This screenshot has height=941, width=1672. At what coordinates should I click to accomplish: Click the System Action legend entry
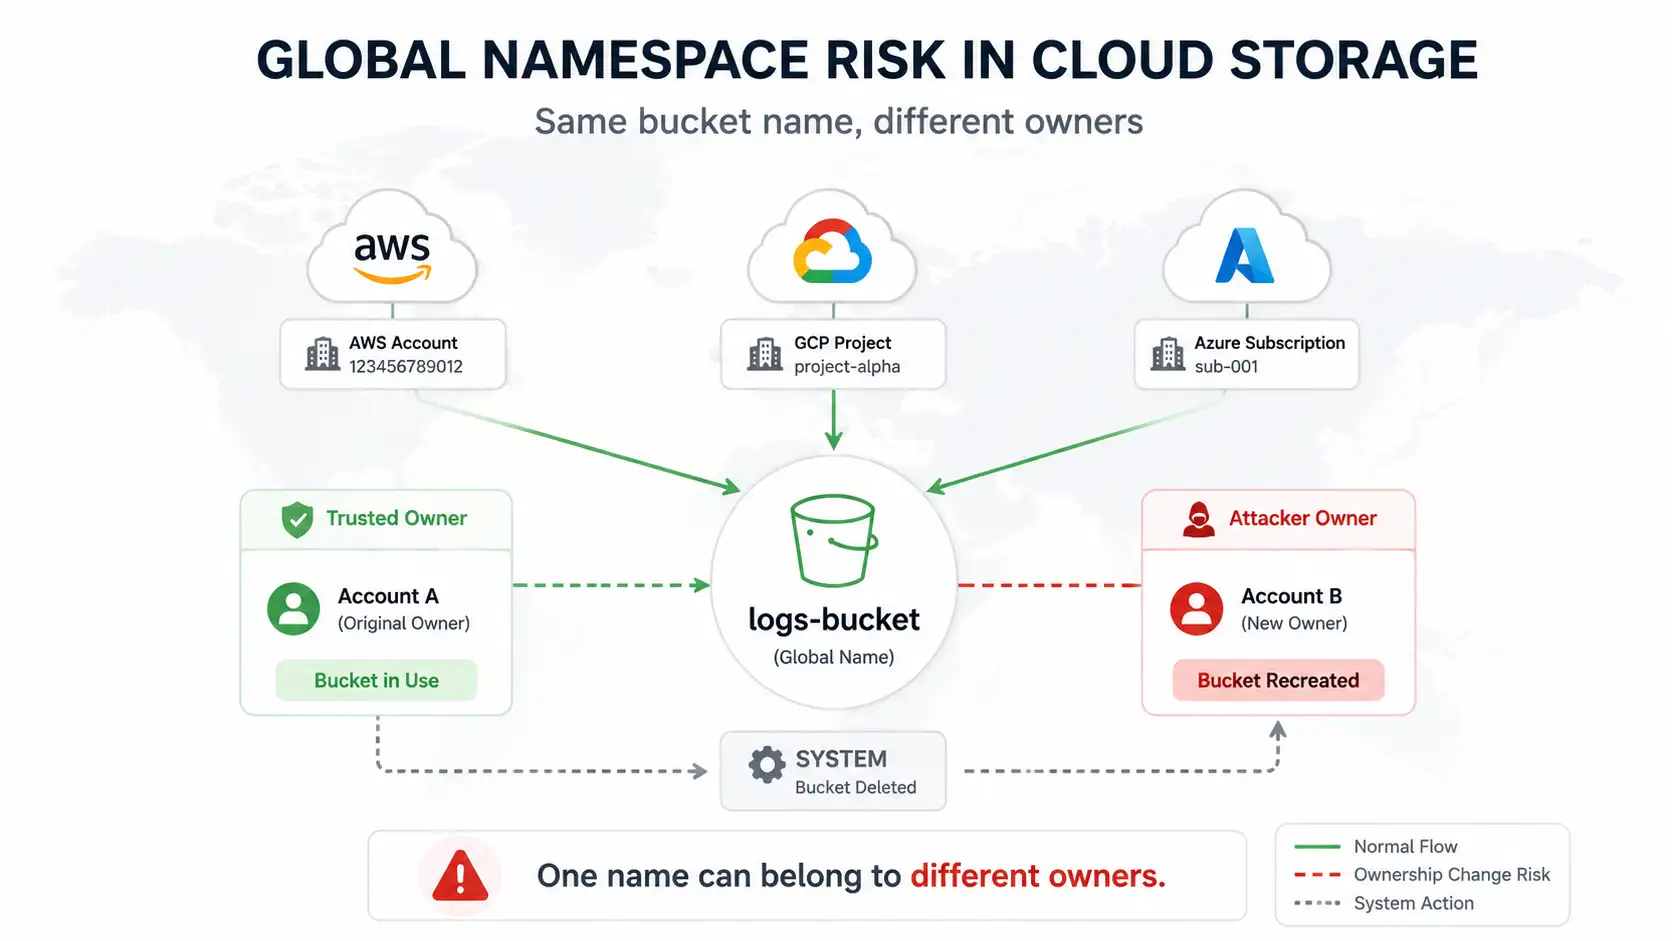(1384, 903)
